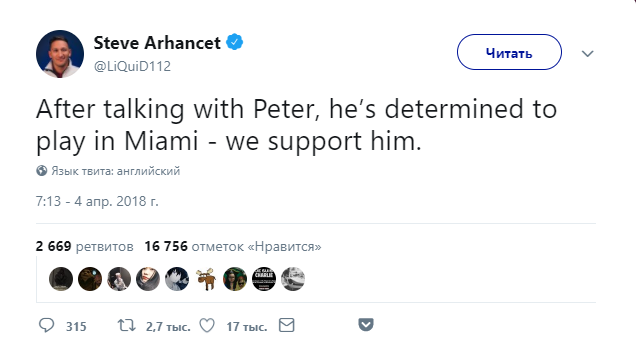
Task: Open @LiQuiD112 handle link
Action: [x=132, y=66]
